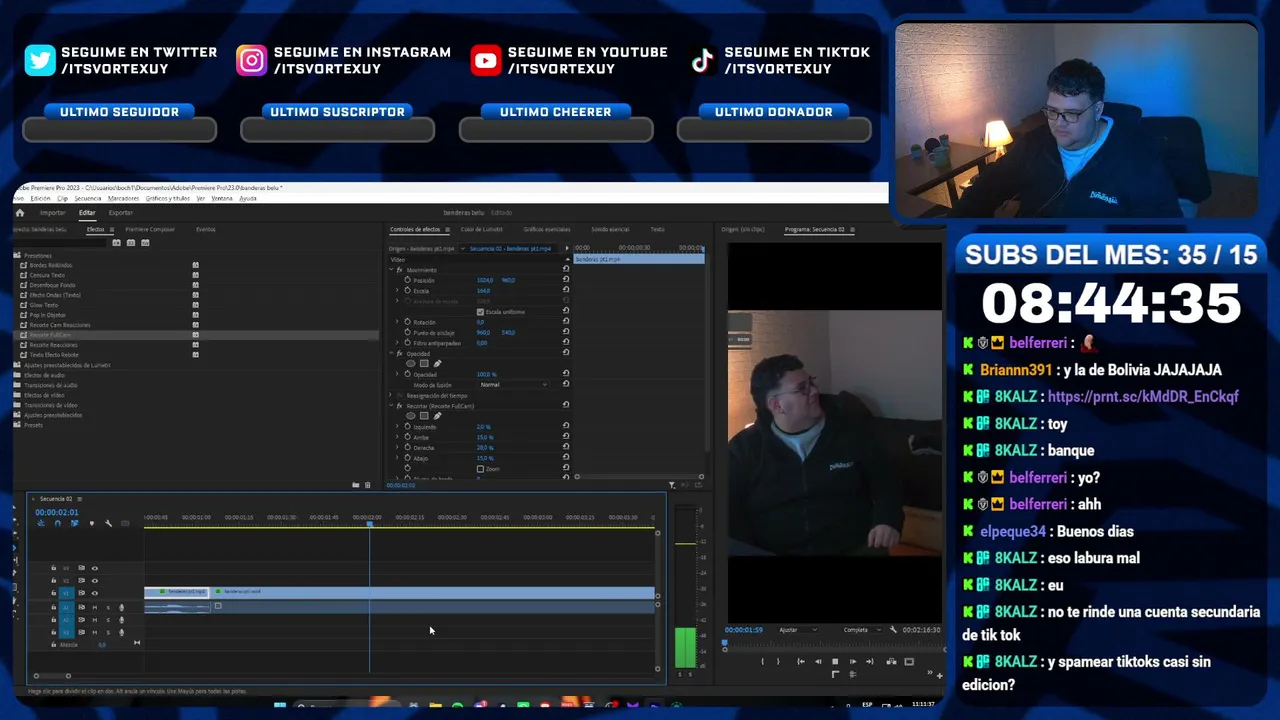Screen dimensions: 1280x720
Task: Select the Bordes Redondos preset
Action: pos(52,265)
